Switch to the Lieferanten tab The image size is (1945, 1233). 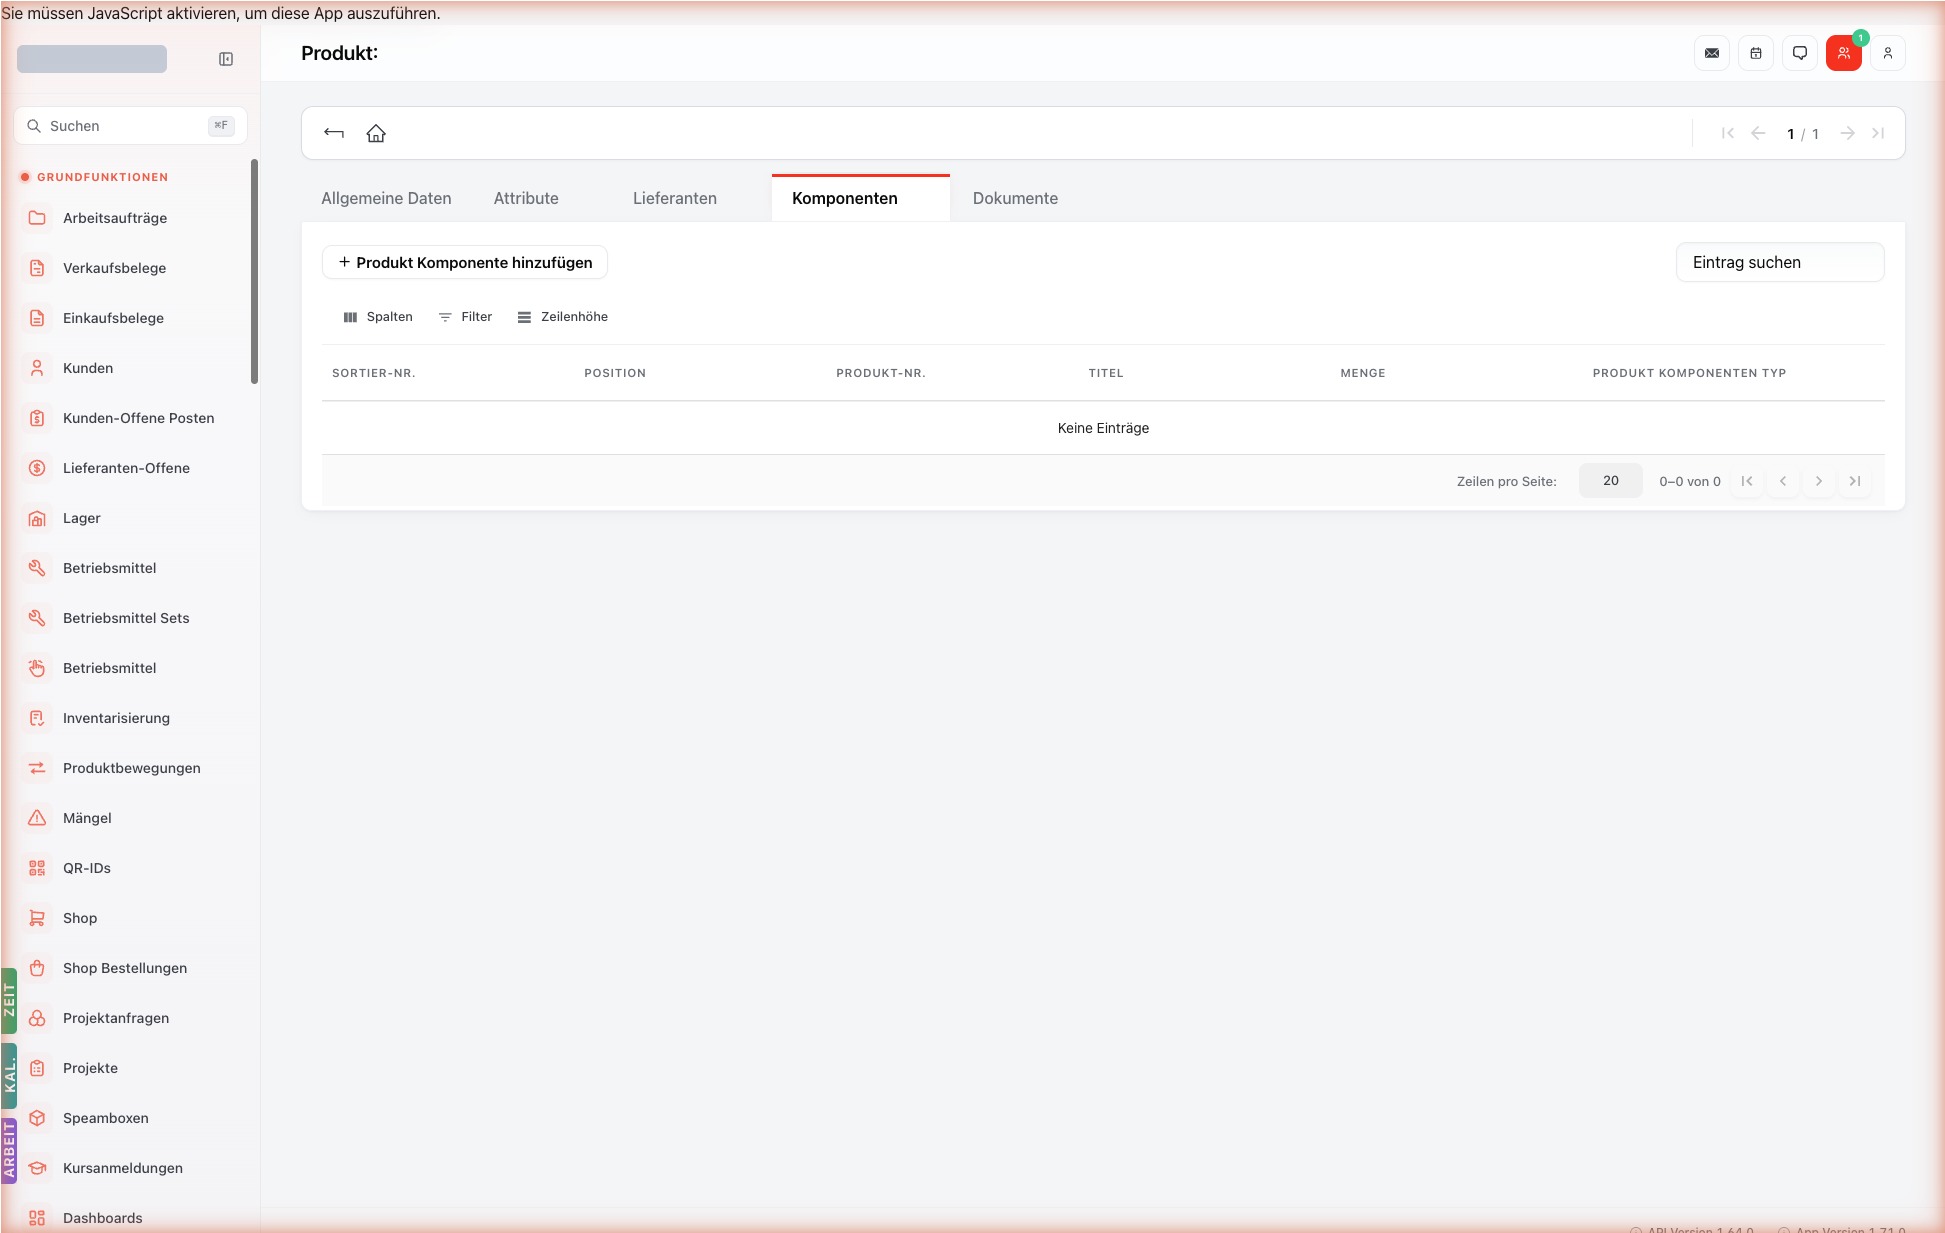(x=675, y=198)
